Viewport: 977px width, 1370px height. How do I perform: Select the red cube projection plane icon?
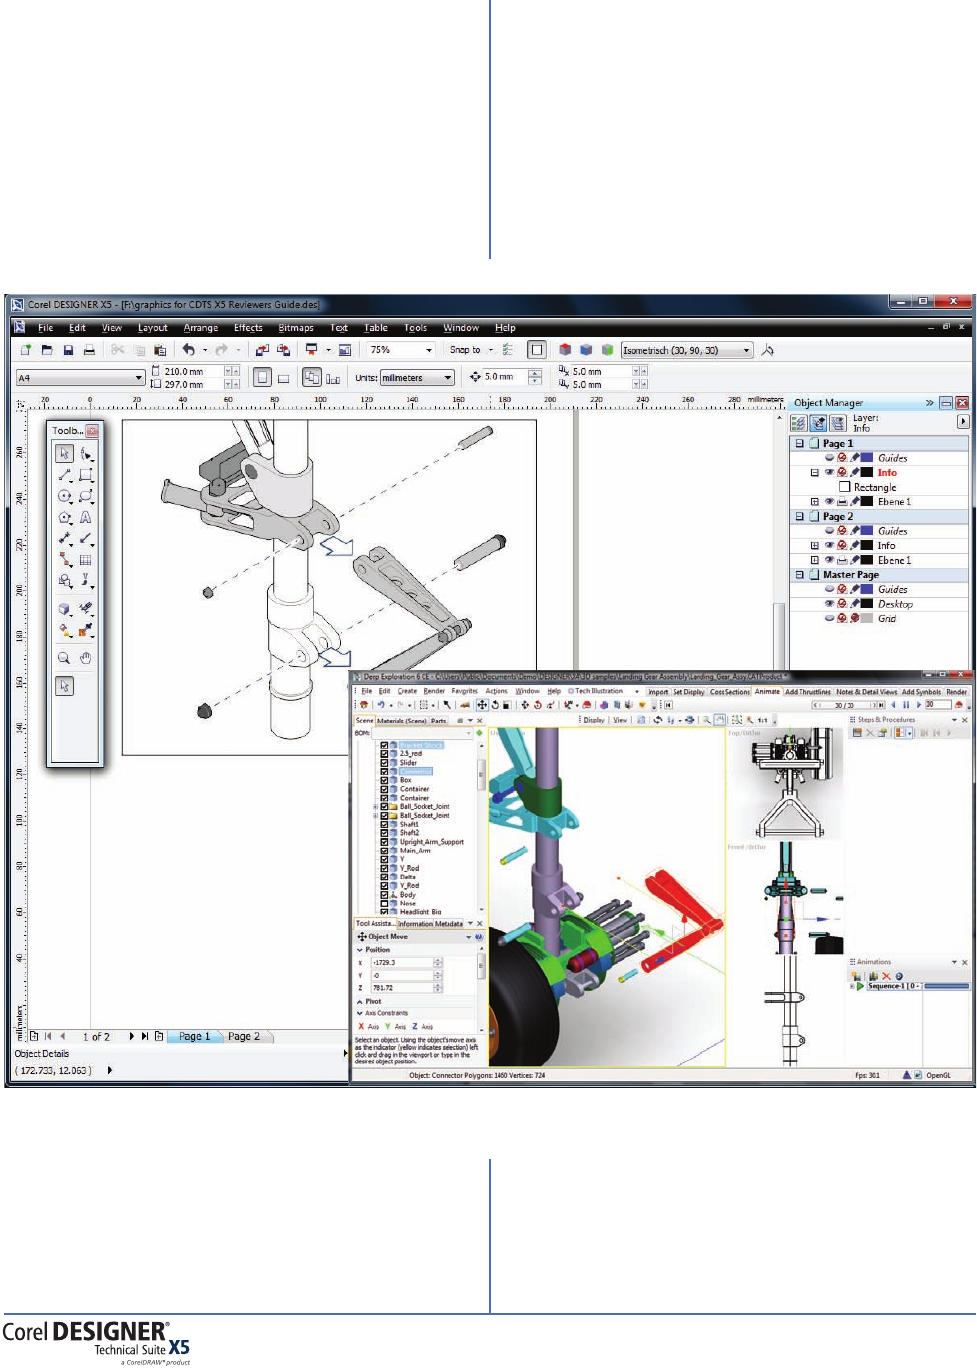click(x=565, y=350)
